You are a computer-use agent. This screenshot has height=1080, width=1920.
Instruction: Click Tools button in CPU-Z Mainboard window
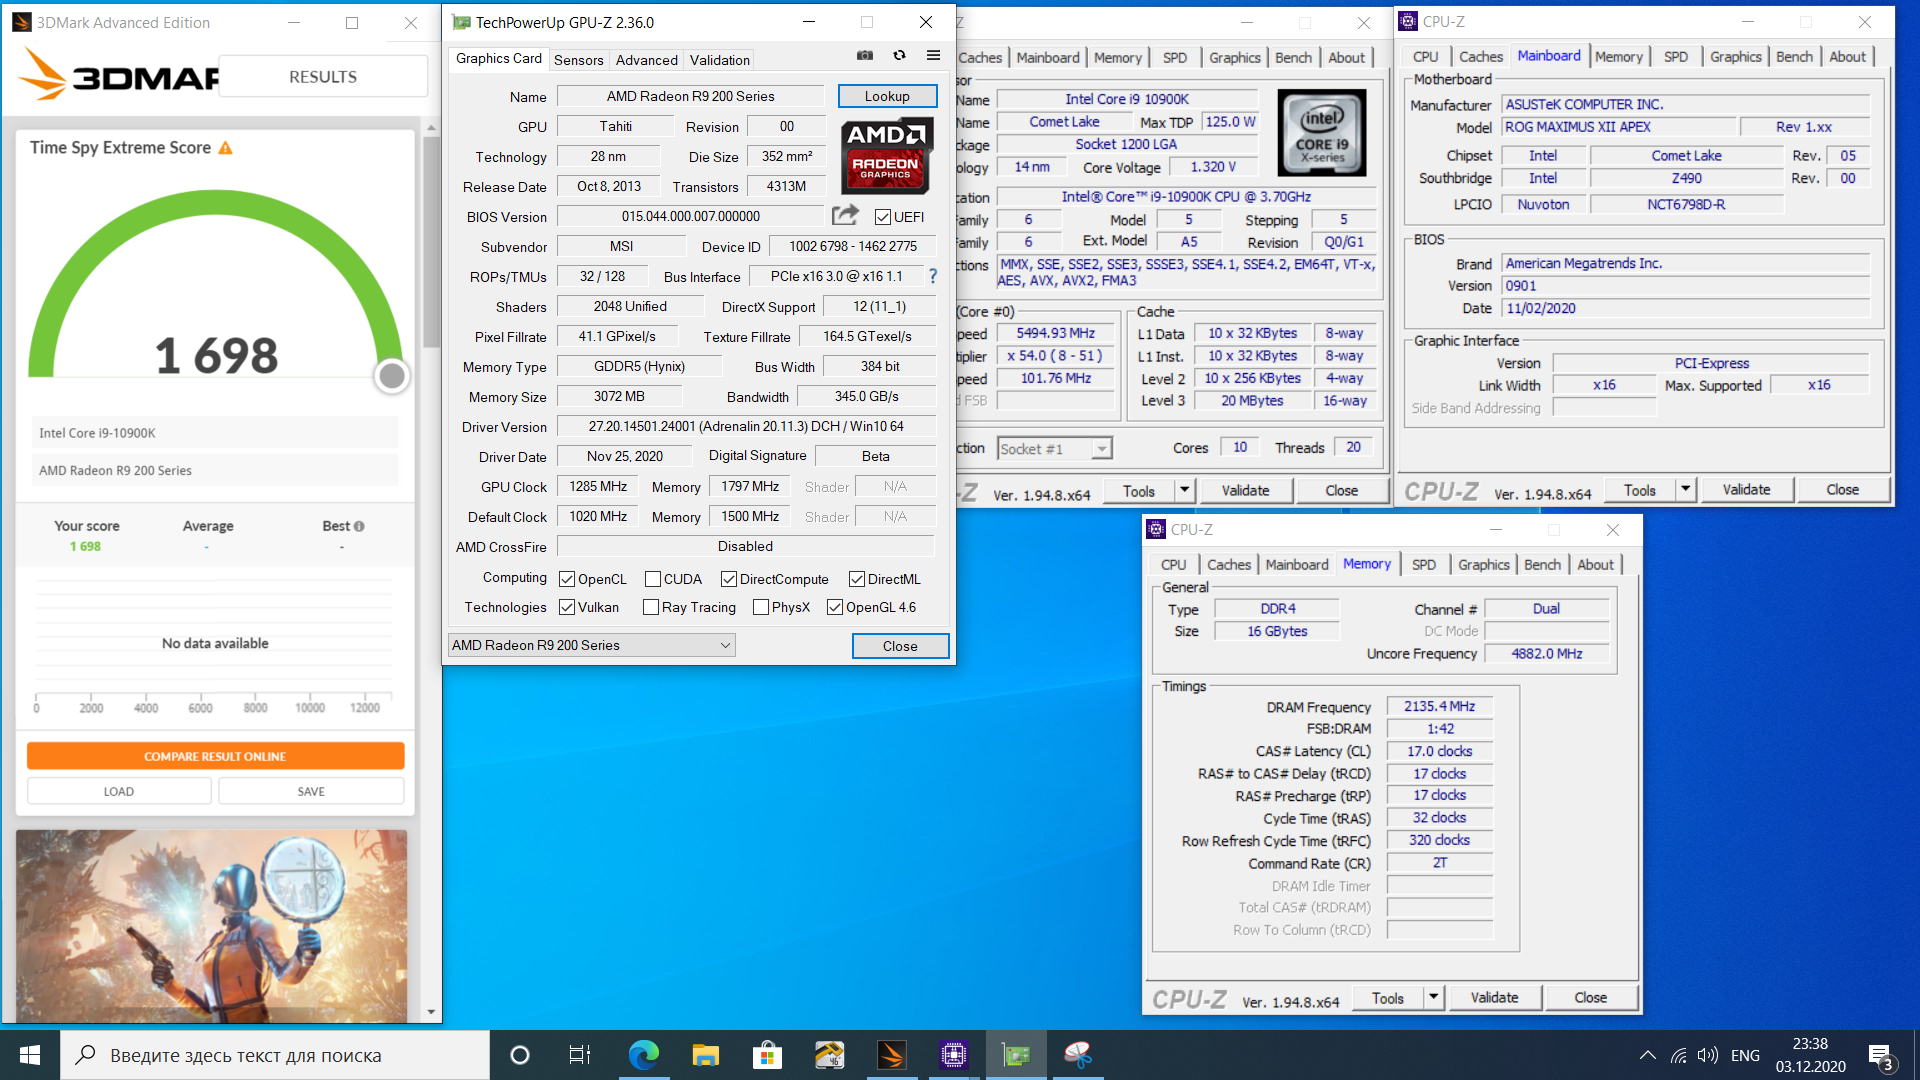1640,489
